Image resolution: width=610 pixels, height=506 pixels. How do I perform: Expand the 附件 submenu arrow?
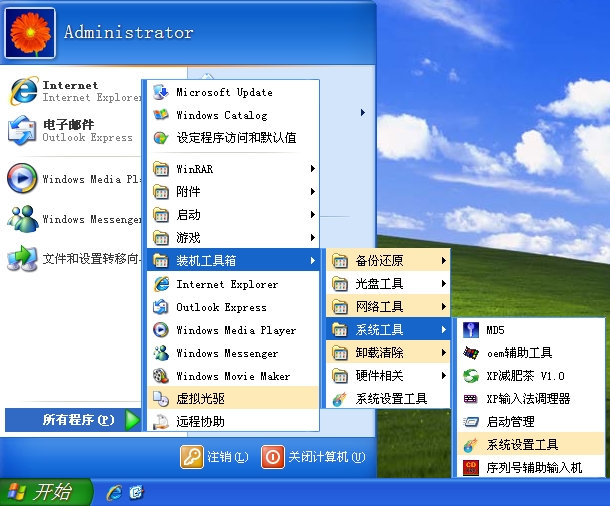point(313,192)
